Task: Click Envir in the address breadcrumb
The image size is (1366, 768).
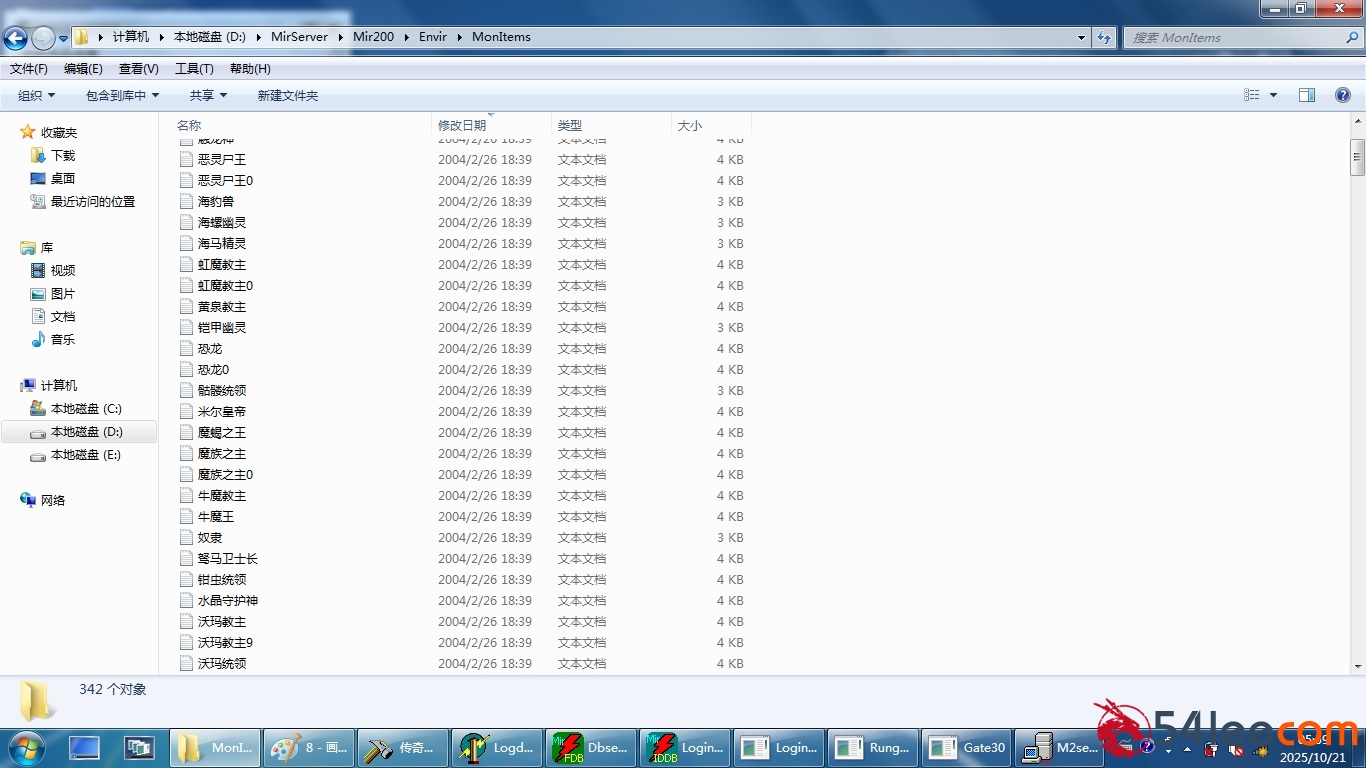Action: coord(433,37)
